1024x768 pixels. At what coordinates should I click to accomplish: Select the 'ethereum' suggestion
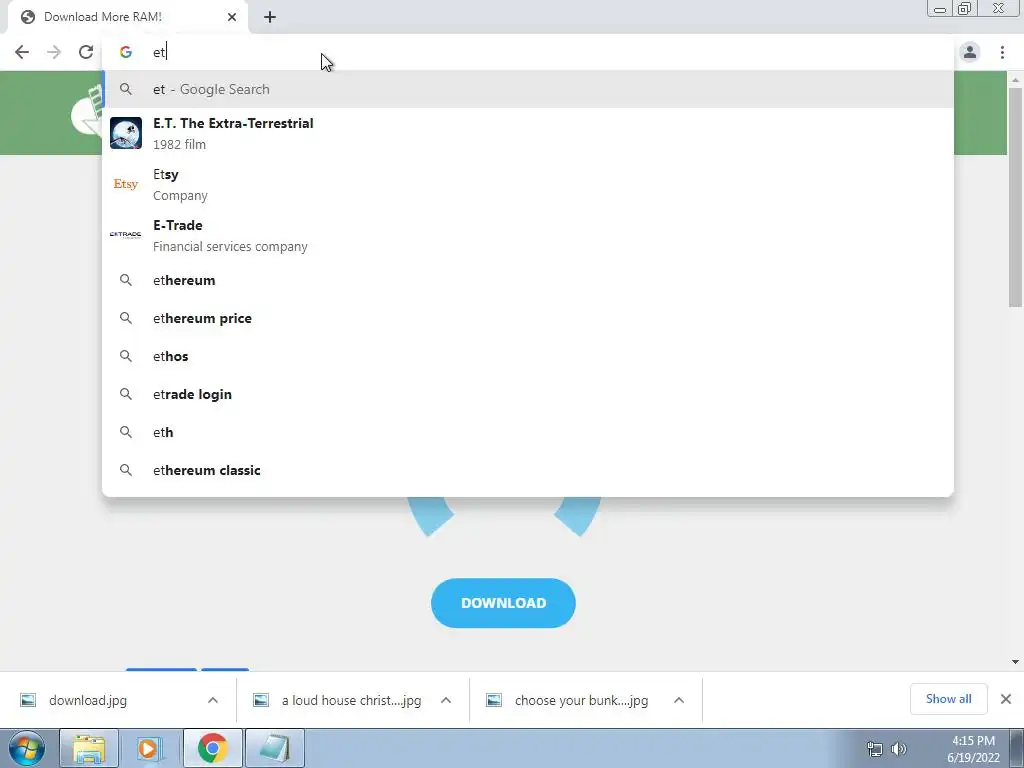point(528,280)
